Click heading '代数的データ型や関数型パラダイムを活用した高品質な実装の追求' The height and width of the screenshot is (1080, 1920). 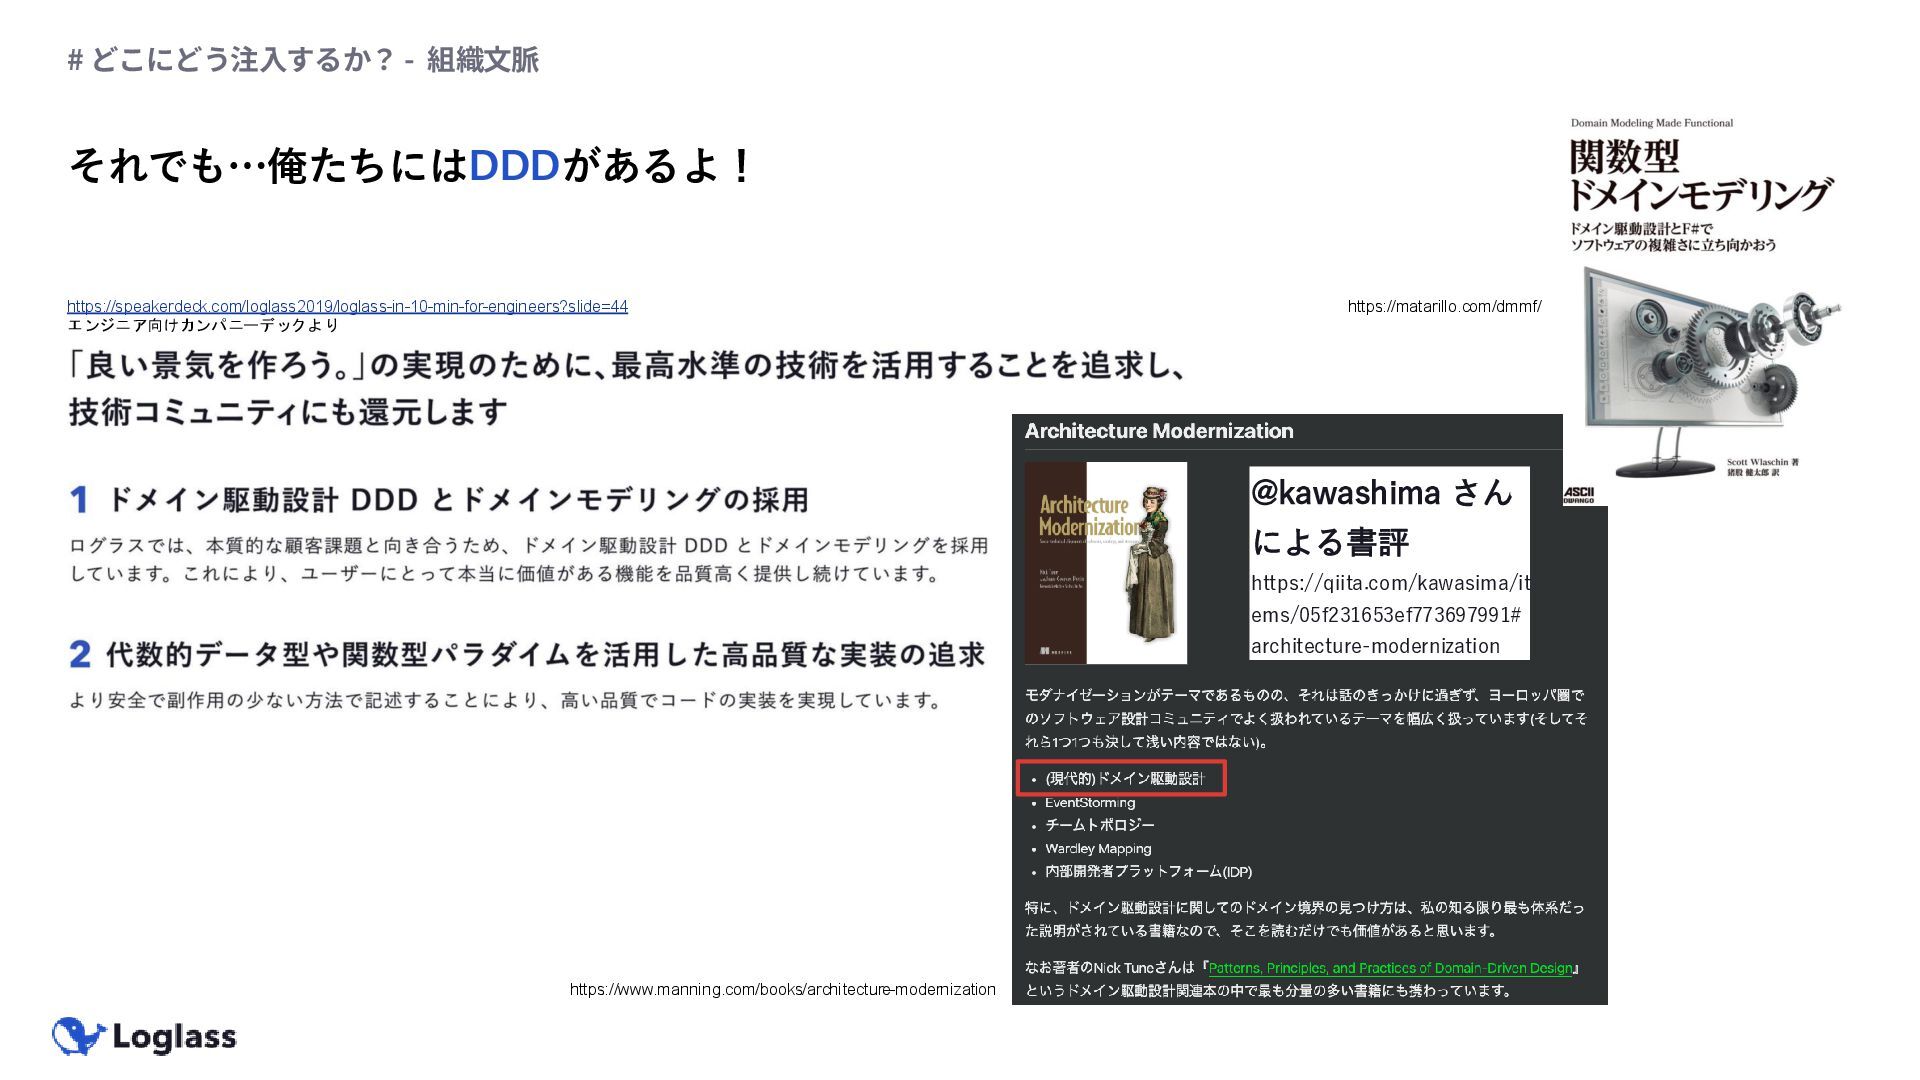click(546, 654)
